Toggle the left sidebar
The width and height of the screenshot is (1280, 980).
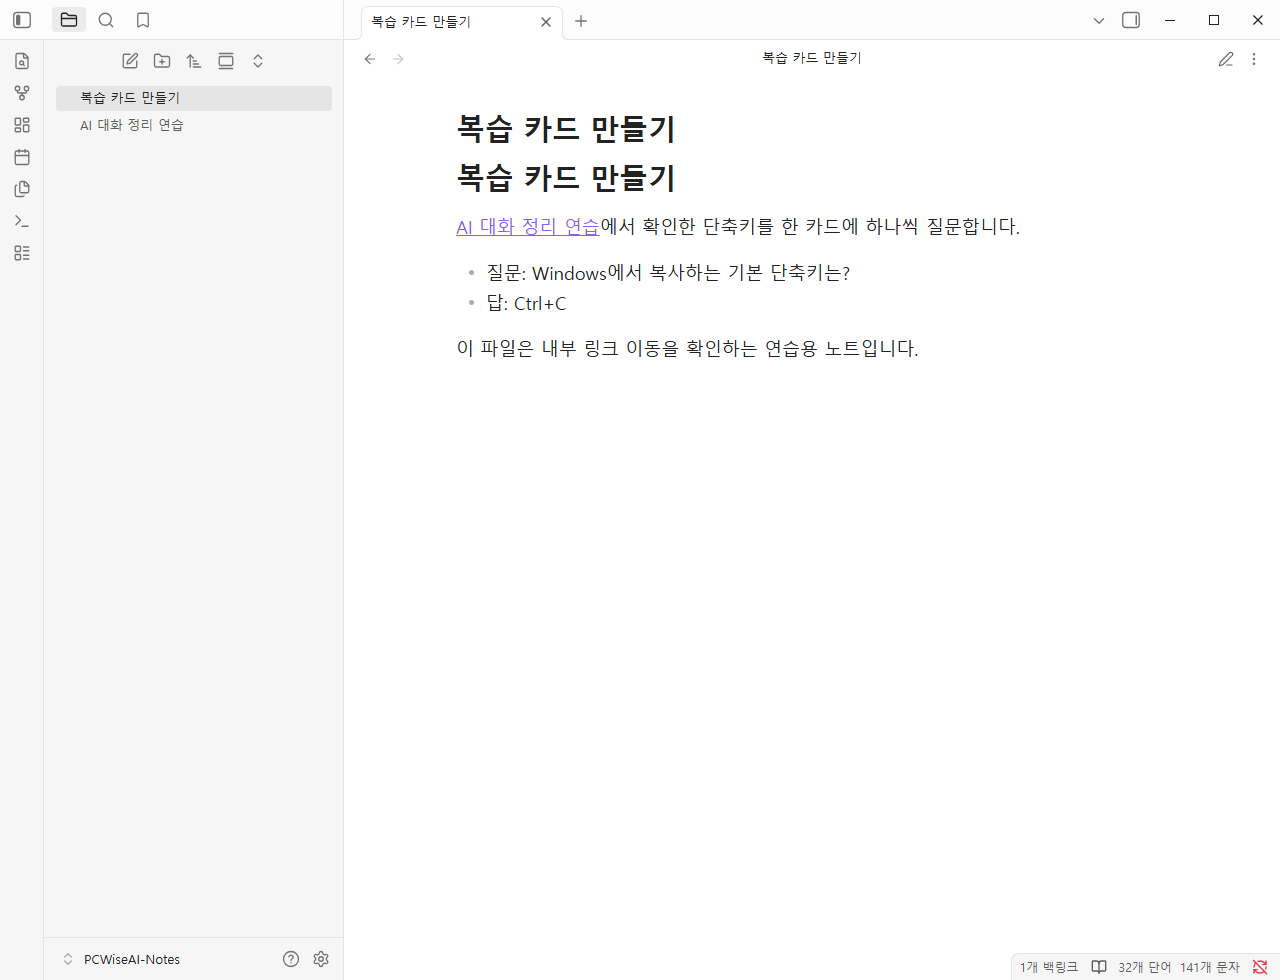pyautogui.click(x=22, y=20)
